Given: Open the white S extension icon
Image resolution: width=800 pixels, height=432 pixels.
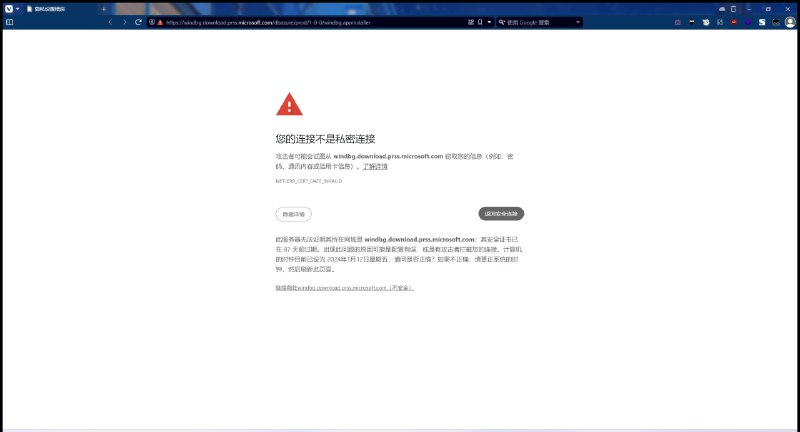Looking at the screenshot, I should click(x=762, y=22).
